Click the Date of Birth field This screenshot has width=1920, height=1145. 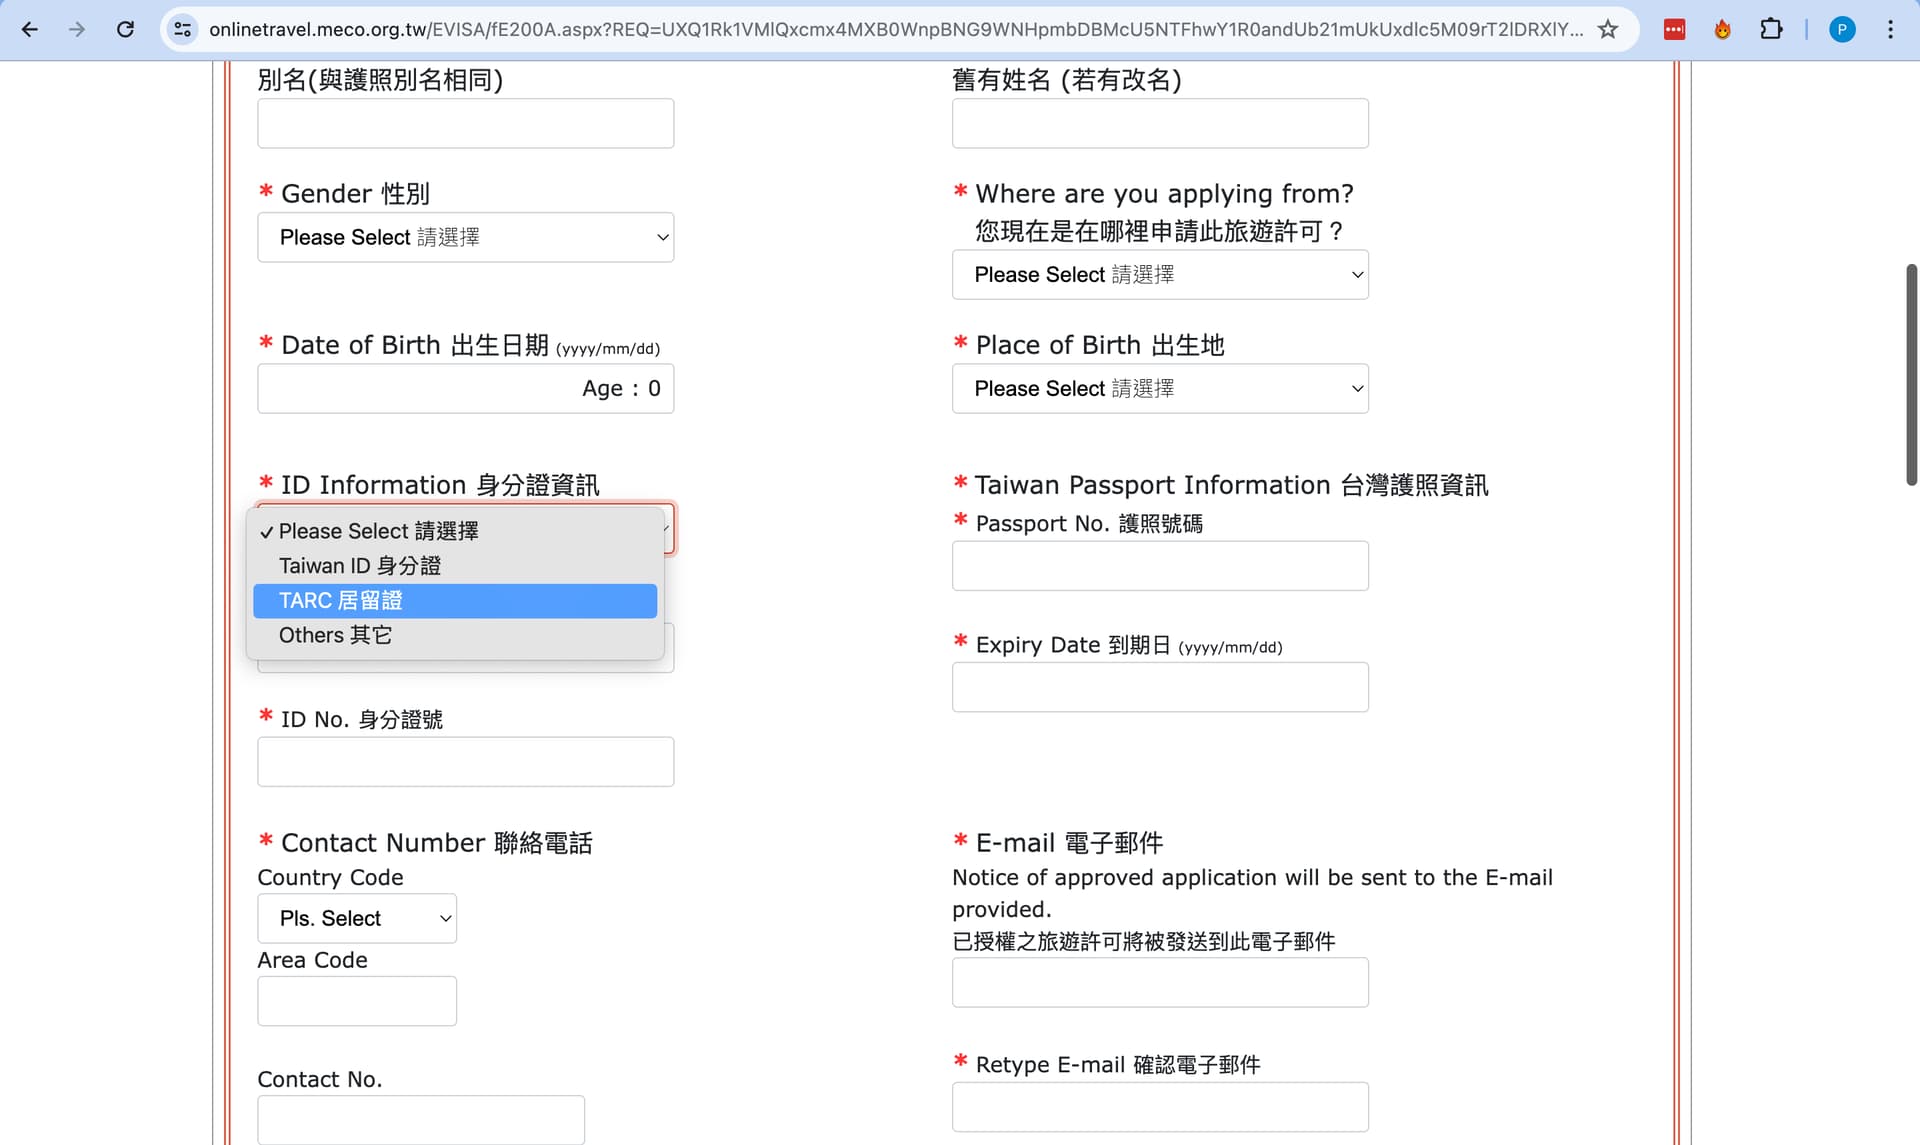[x=420, y=388]
